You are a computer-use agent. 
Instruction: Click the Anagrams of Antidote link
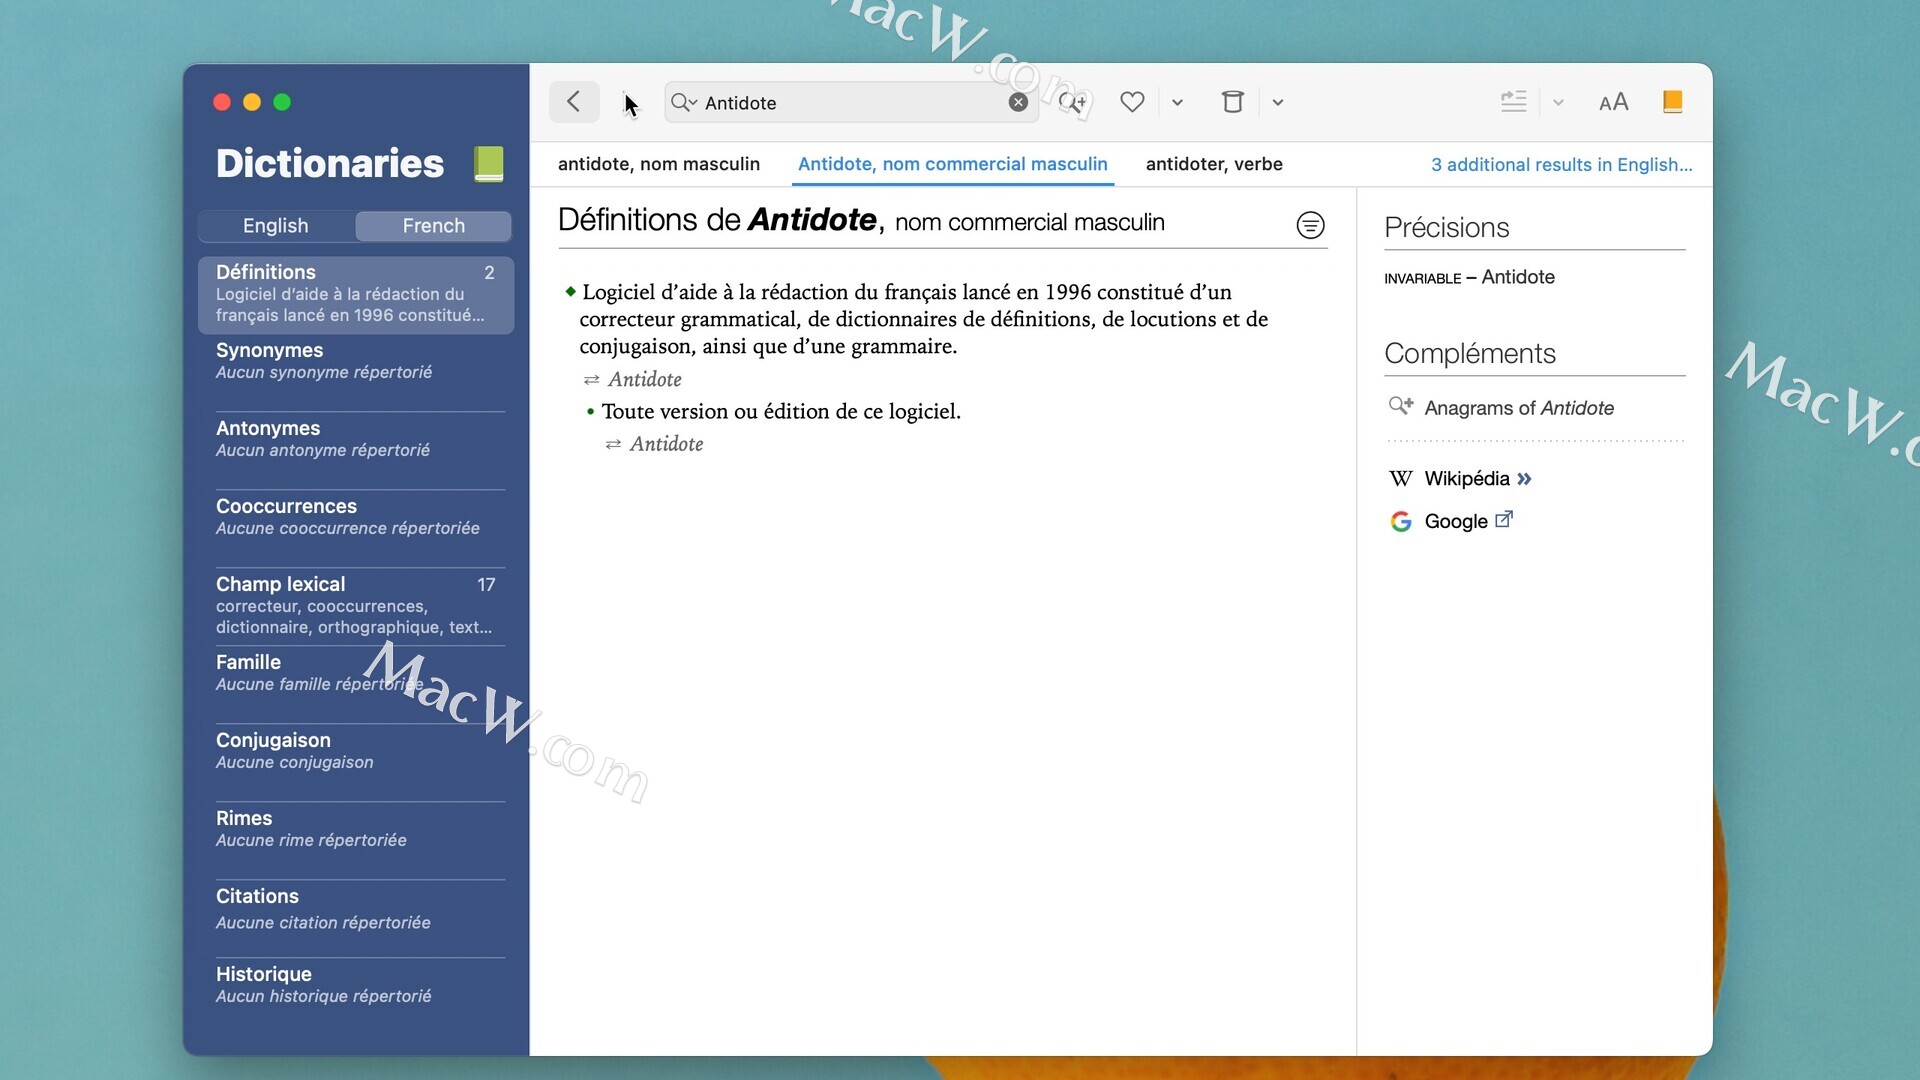point(1519,408)
